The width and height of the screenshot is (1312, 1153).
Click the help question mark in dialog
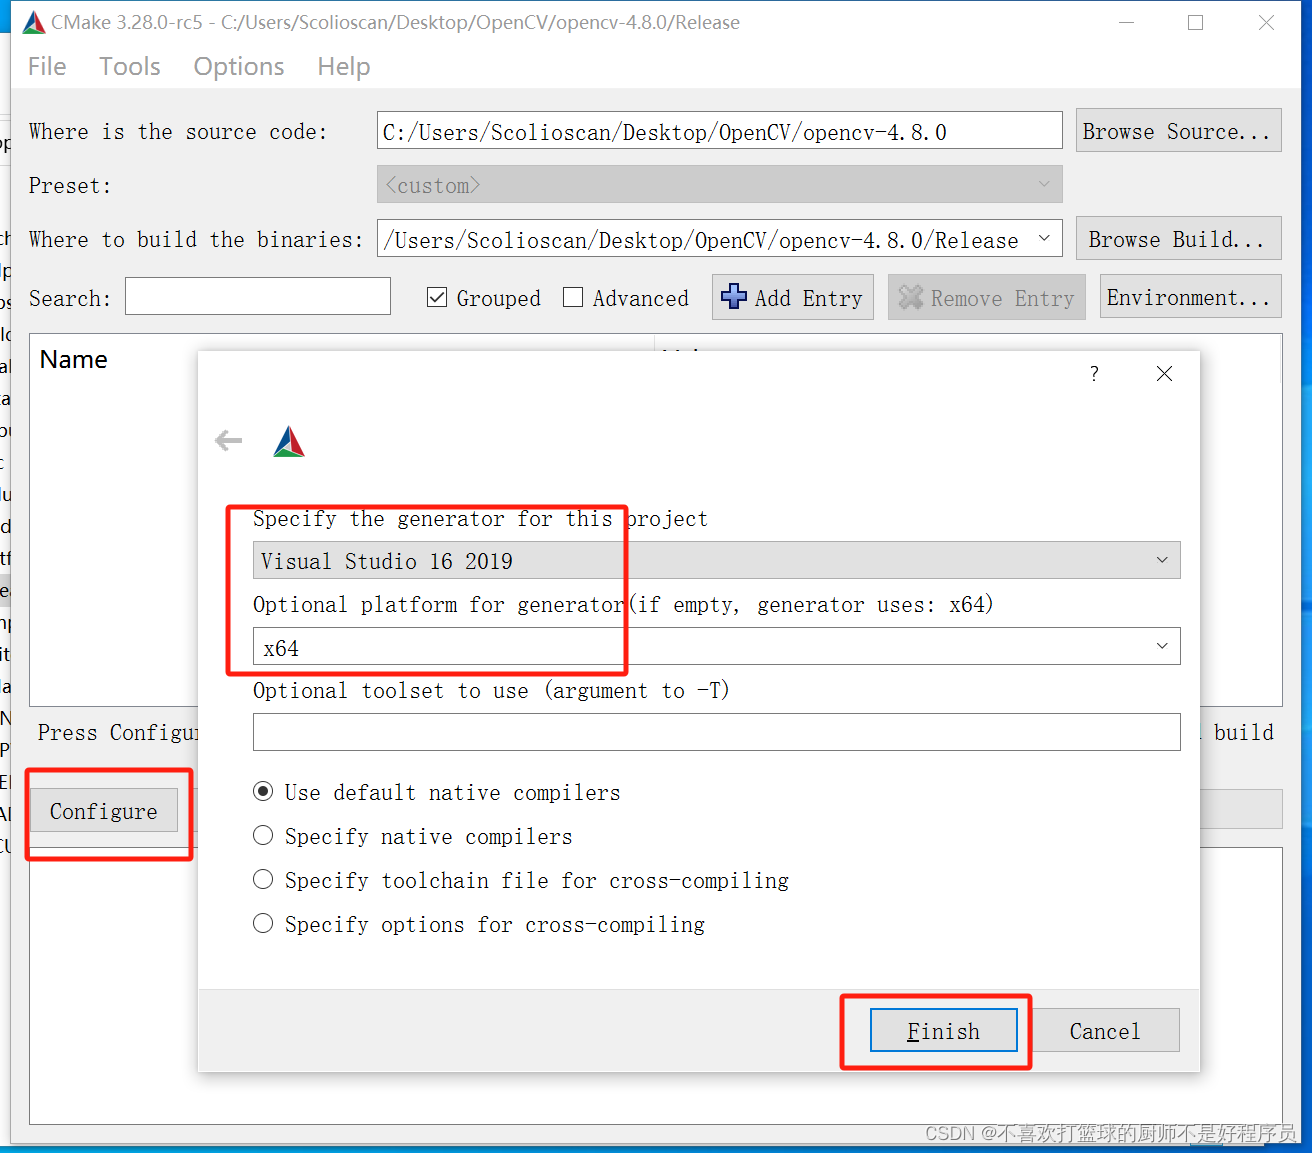1094,373
